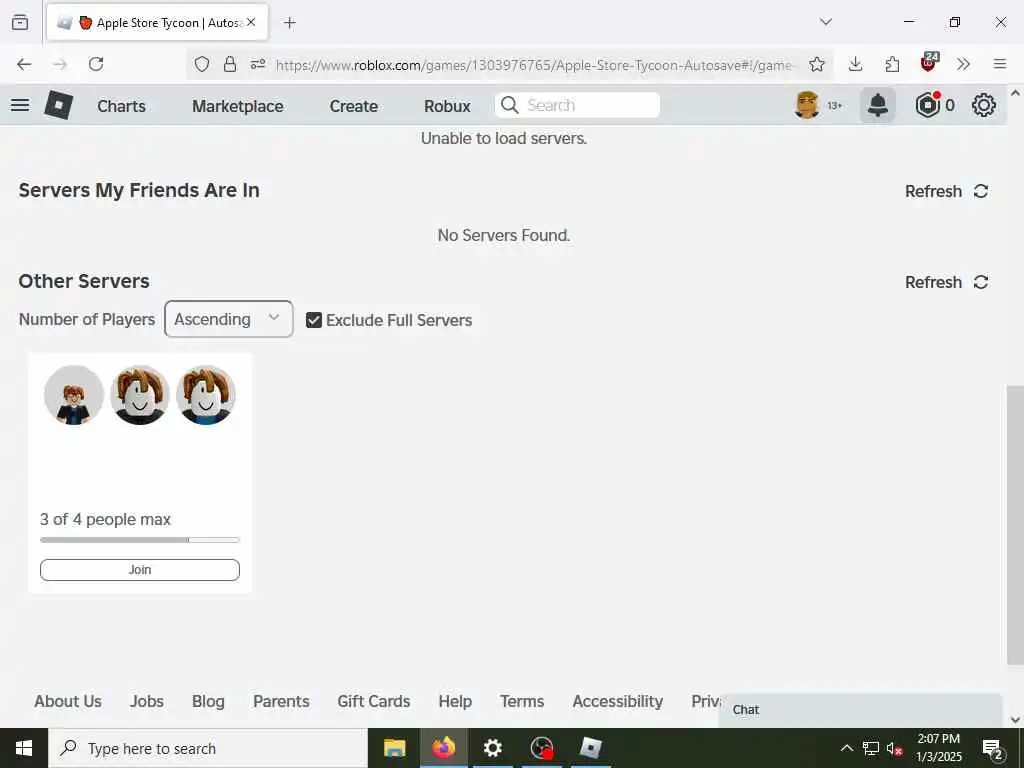Open the Windows notification center
The height and width of the screenshot is (768, 1024).
point(992,748)
